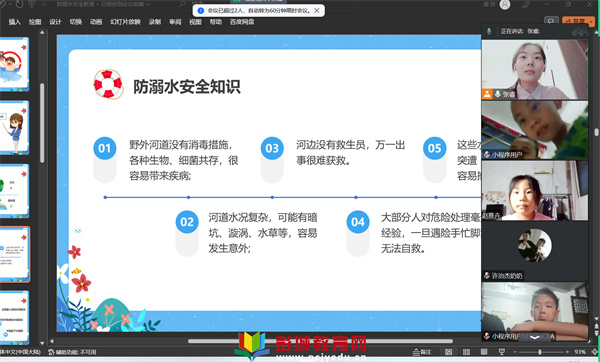Open the 幻灯片放映 slideshow tab
This screenshot has width=600, height=362.
[x=126, y=22]
